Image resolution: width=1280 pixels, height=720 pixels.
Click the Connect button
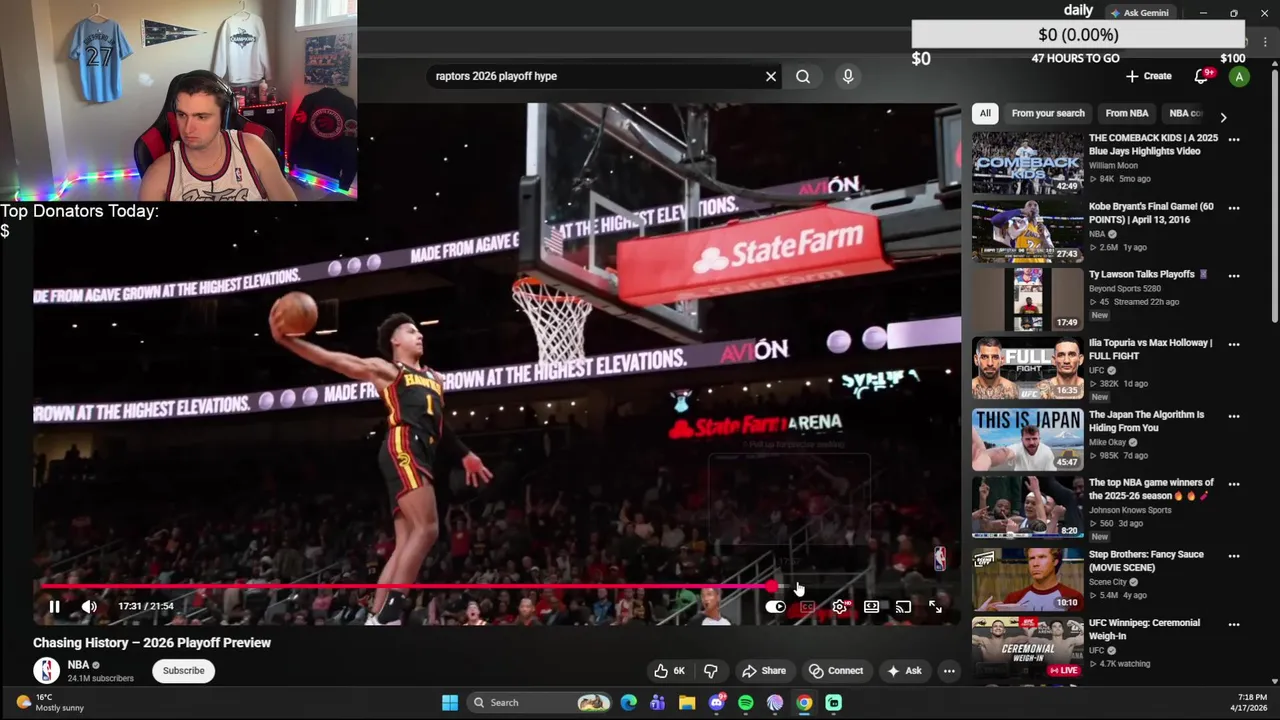[x=836, y=671]
